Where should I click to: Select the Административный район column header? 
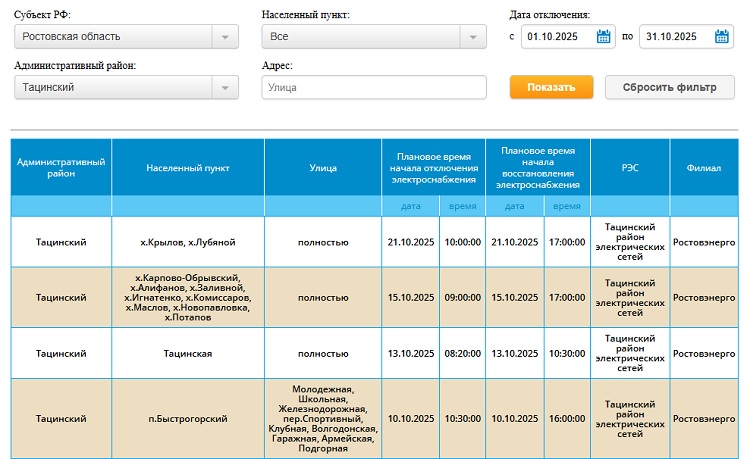tap(61, 167)
